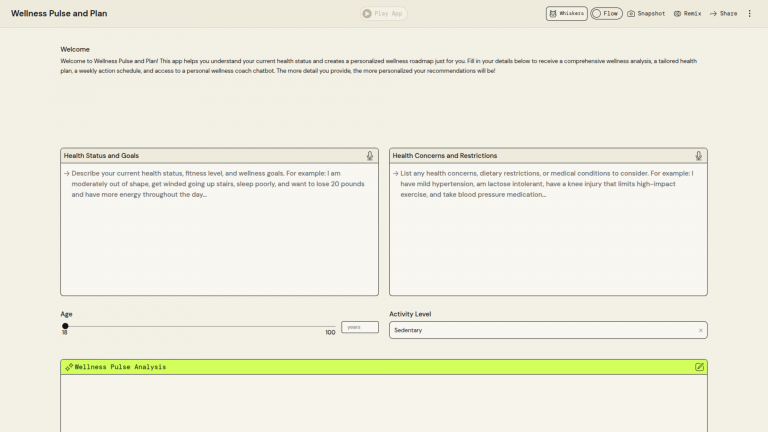Click the Share arrow button
The width and height of the screenshot is (768, 432).
pyautogui.click(x=723, y=14)
